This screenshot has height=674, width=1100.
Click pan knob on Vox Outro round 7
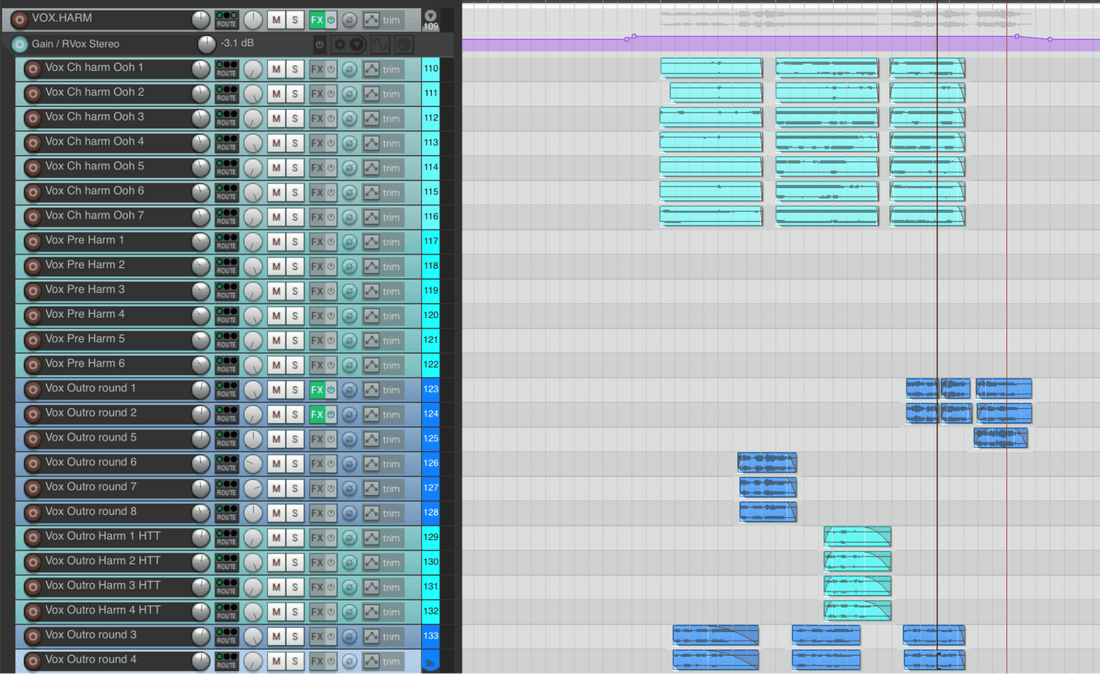(x=253, y=488)
